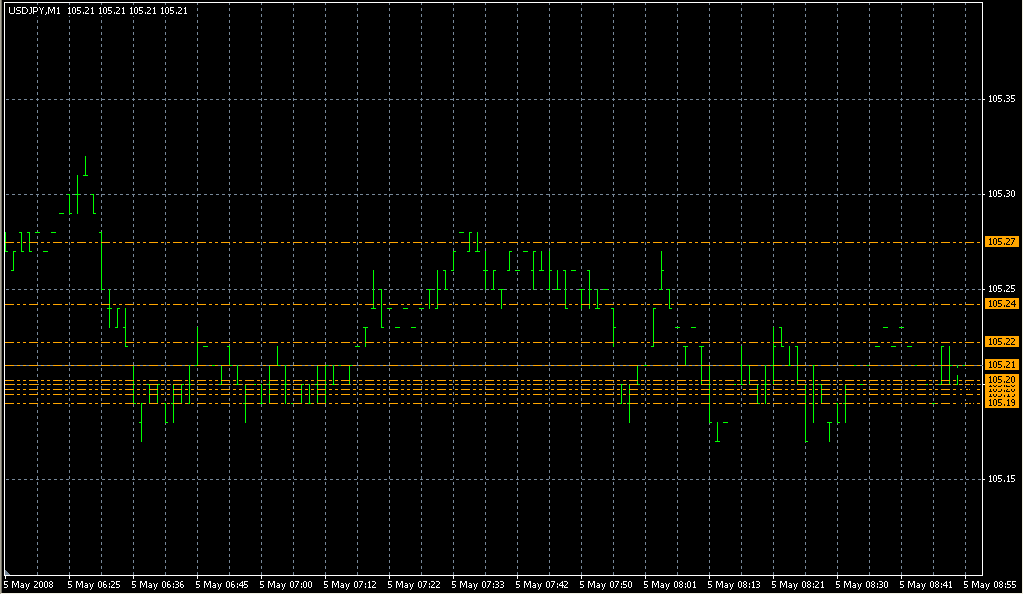1024x594 pixels.
Task: Click the '5 May 2008' time label
Action: (x=29, y=585)
